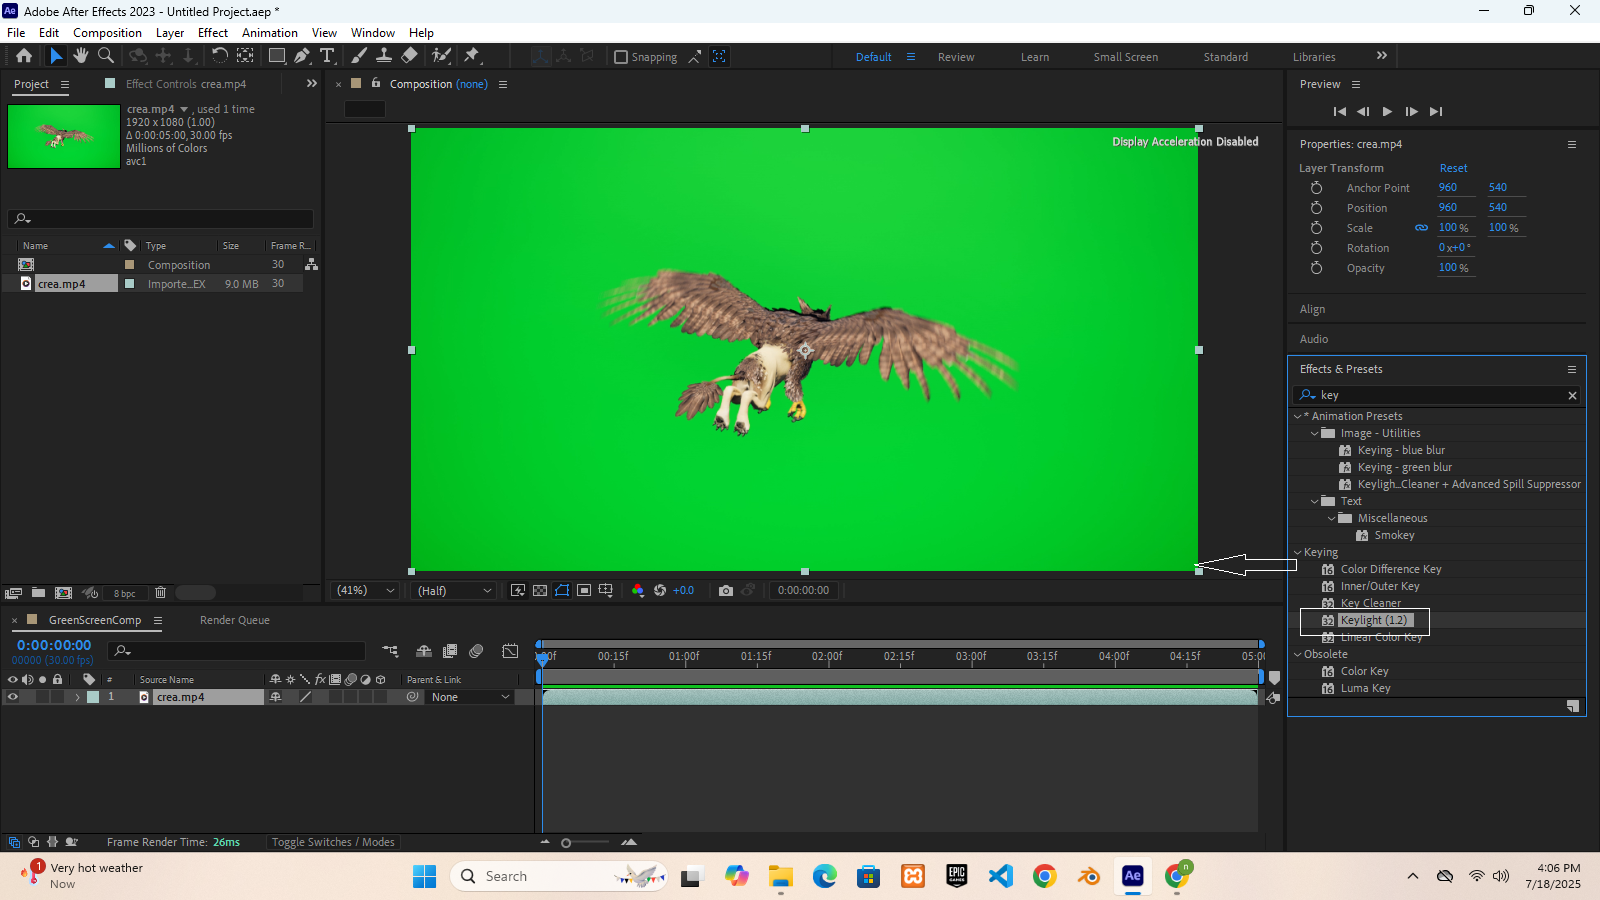Select the Rectangle shape tool
Image resolution: width=1600 pixels, height=900 pixels.
277,56
